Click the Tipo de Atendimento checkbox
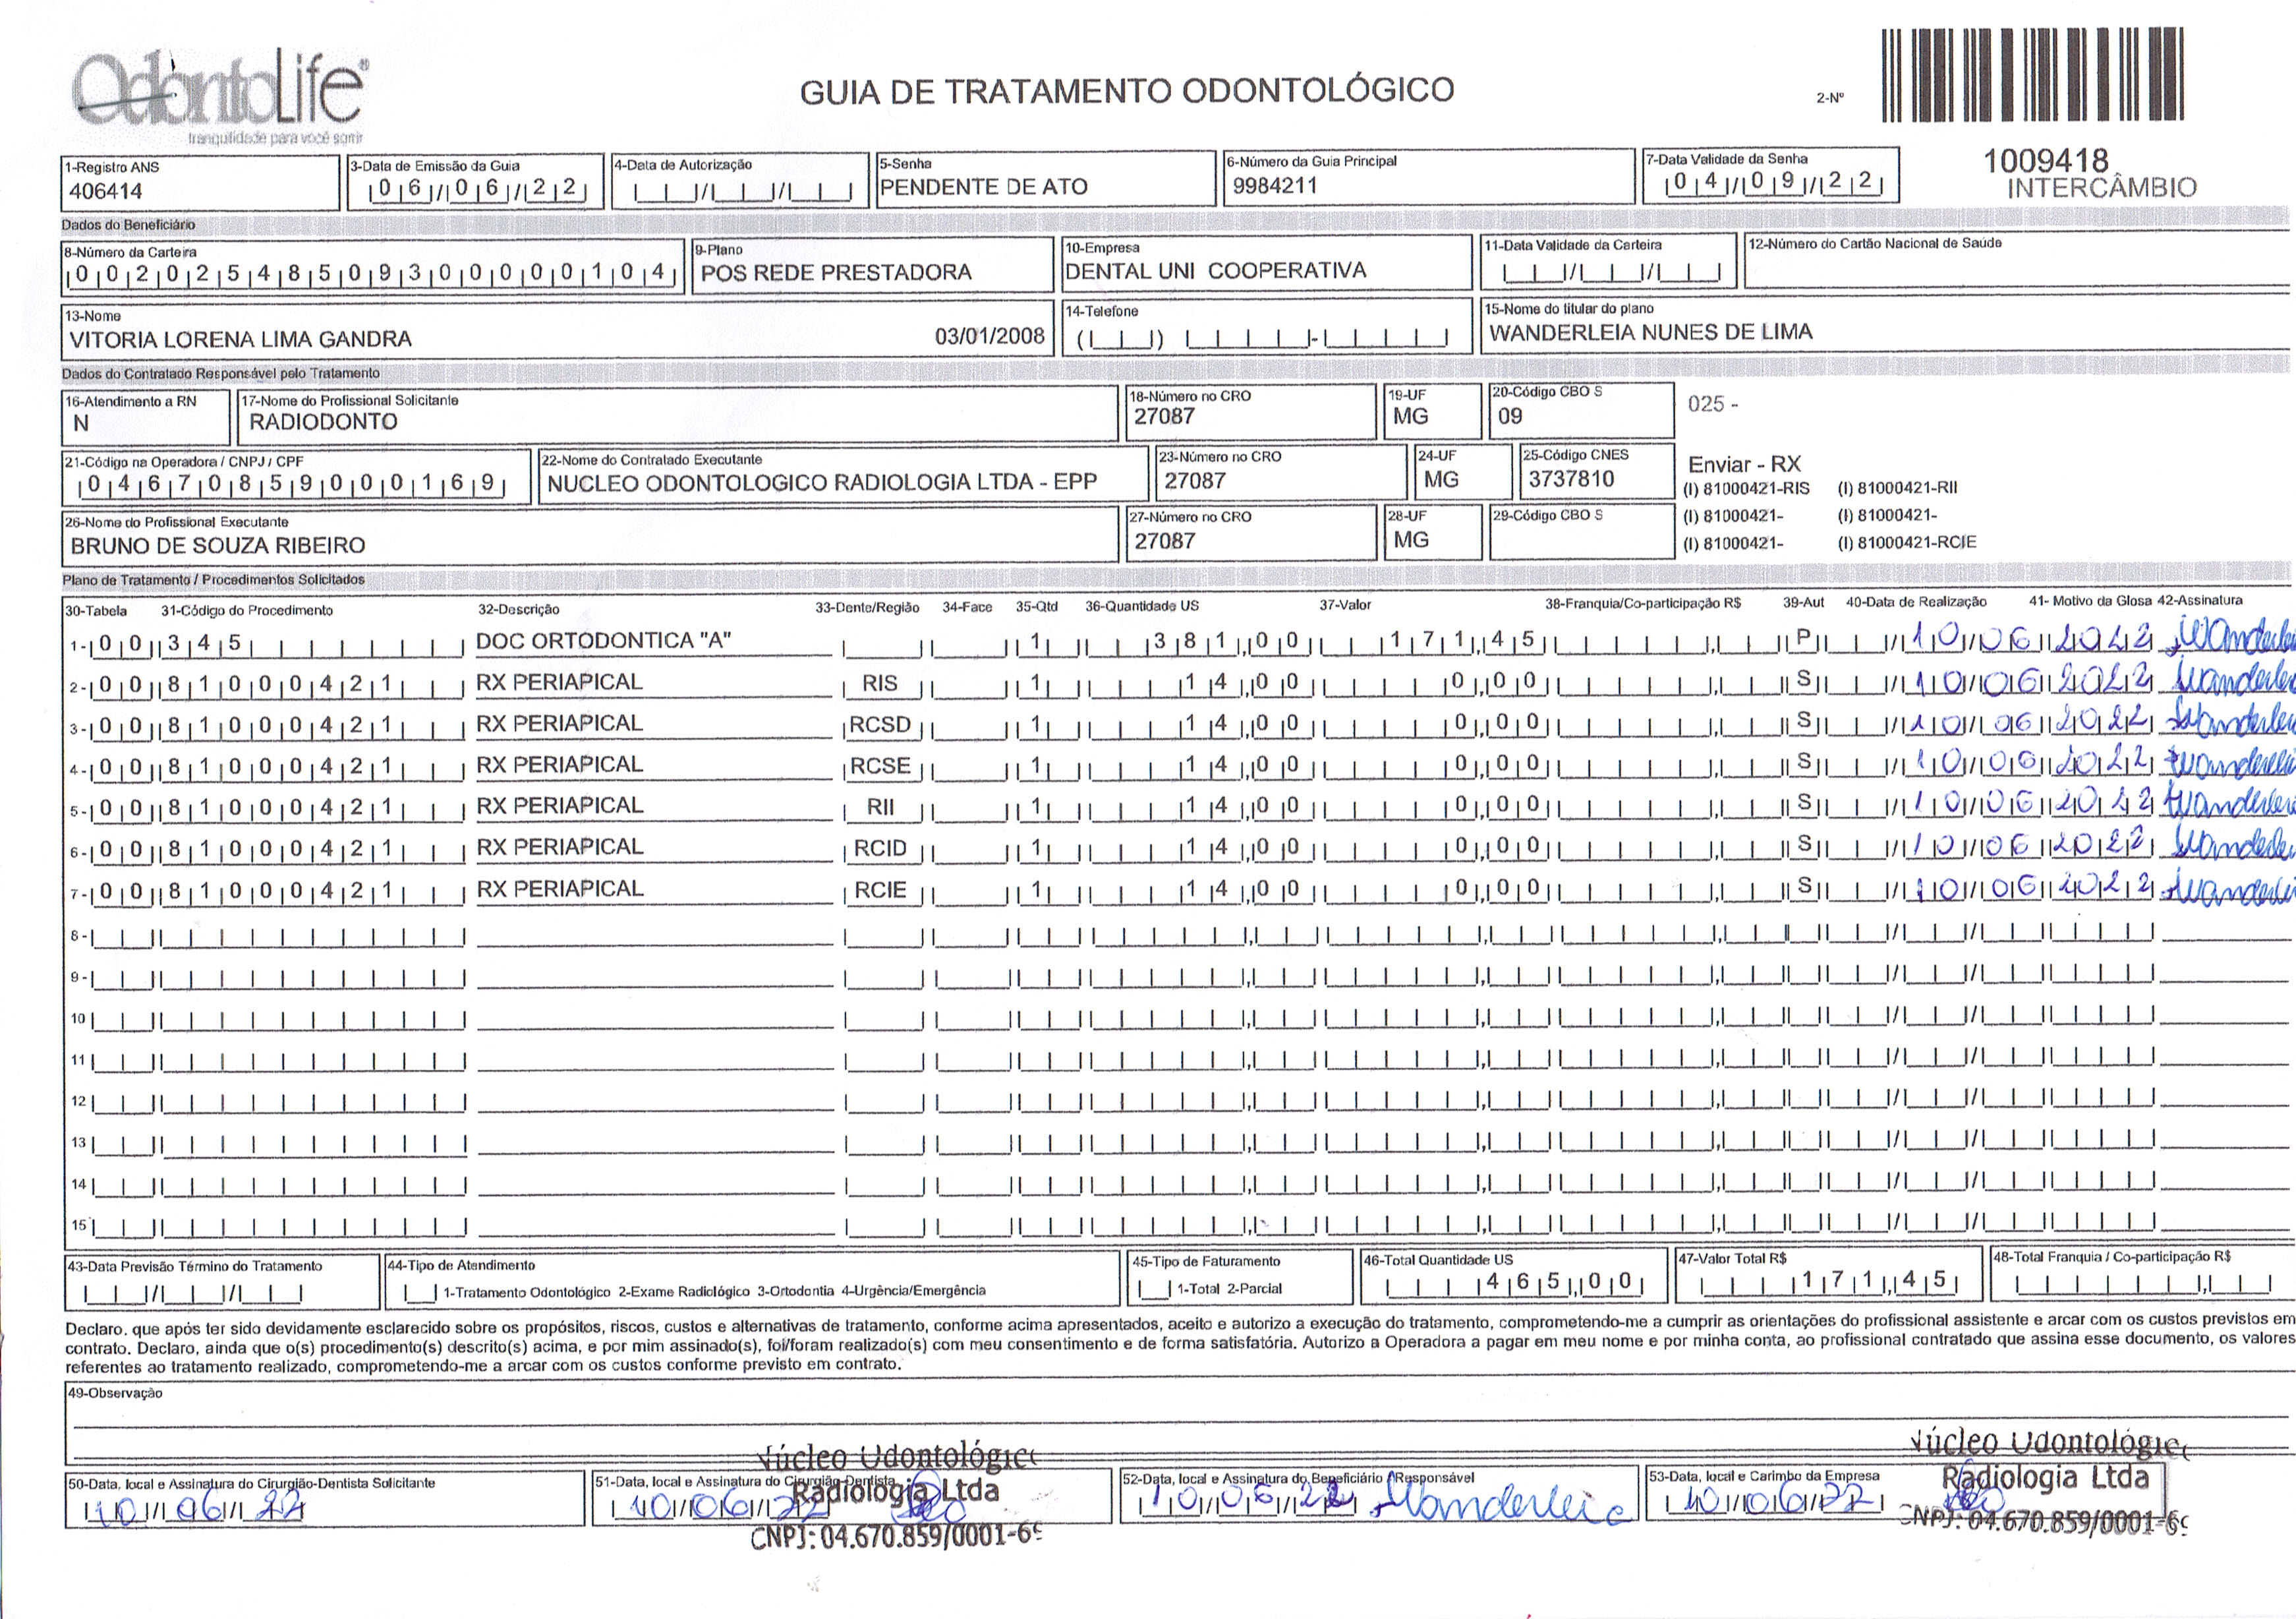 coord(420,1293)
